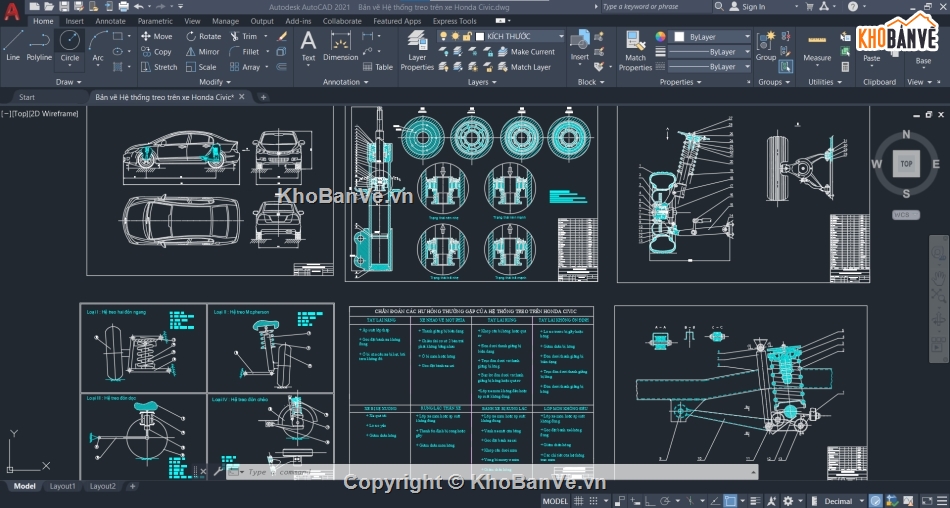Viewport: 950px width, 508px height.
Task: Choose the Mirror tool
Action: tap(203, 52)
